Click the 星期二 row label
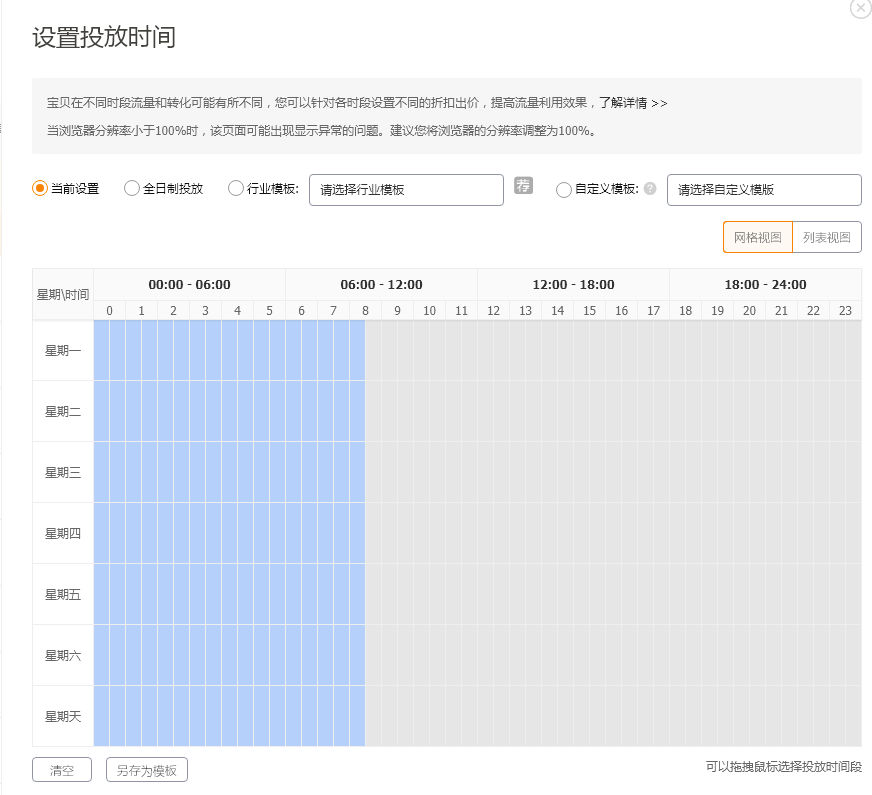Viewport: 872px width, 795px height. click(x=63, y=411)
